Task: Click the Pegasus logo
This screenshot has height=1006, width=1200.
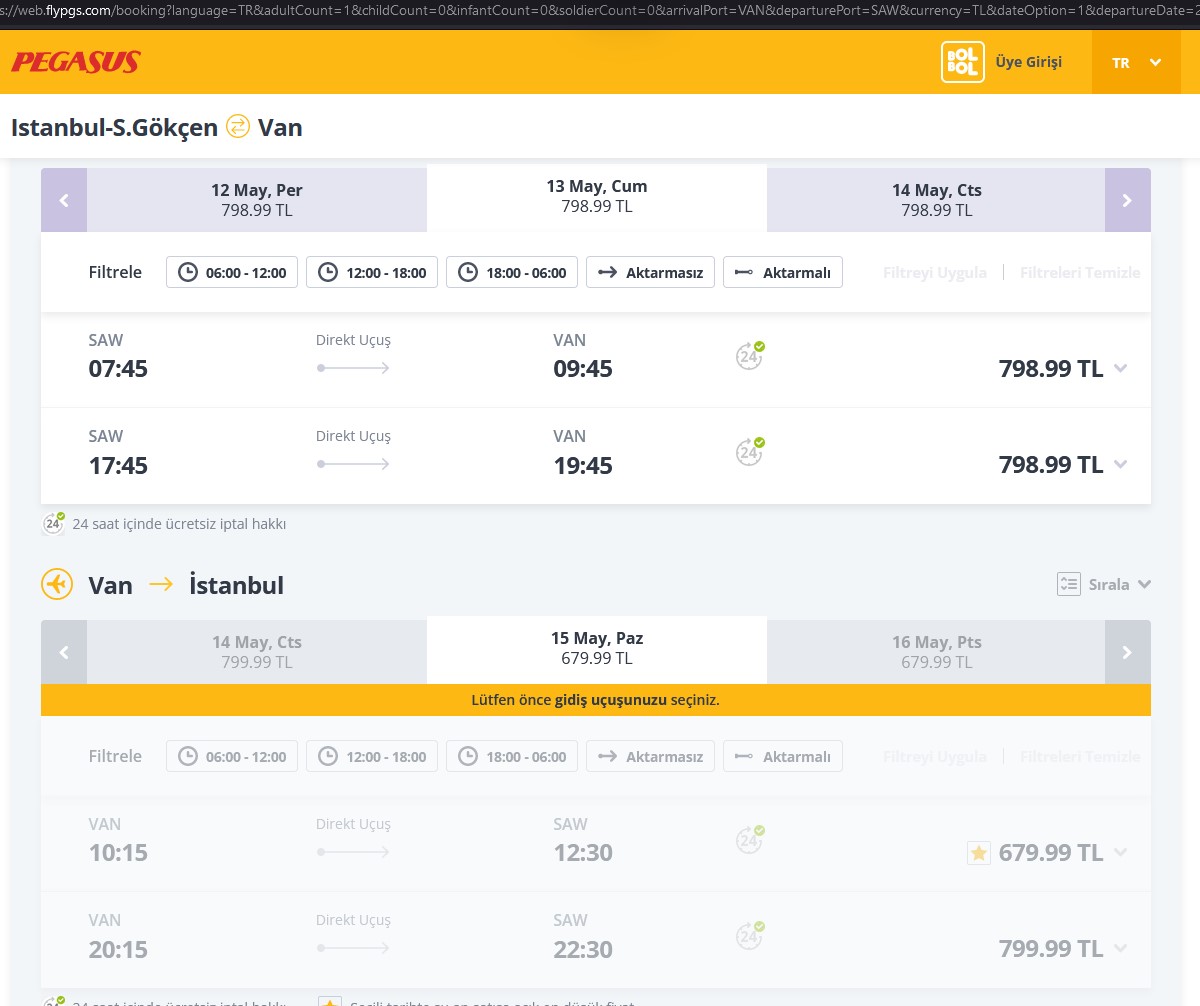Action: [75, 62]
